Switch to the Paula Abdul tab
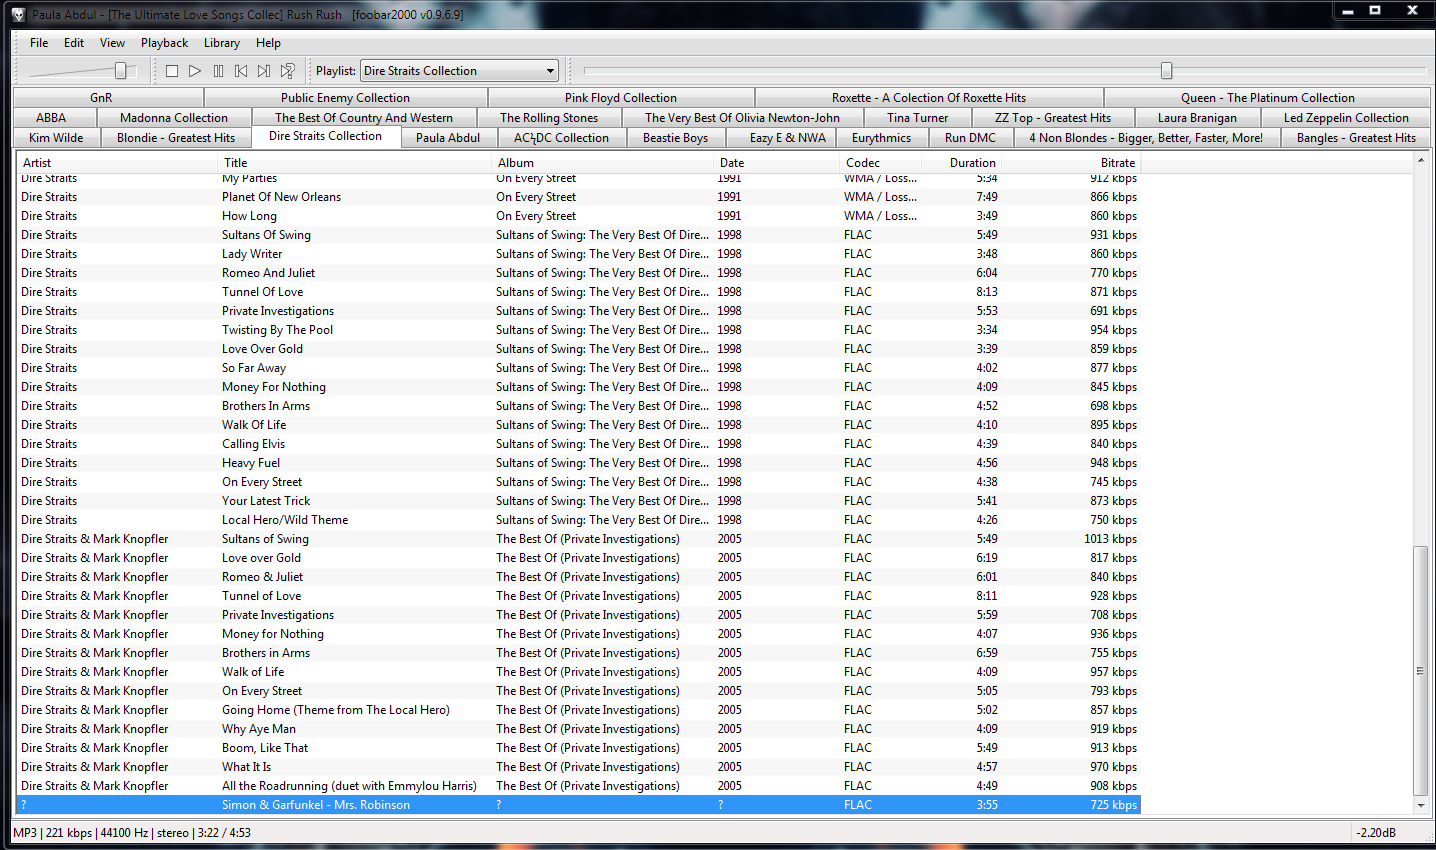1436x850 pixels. 448,138
